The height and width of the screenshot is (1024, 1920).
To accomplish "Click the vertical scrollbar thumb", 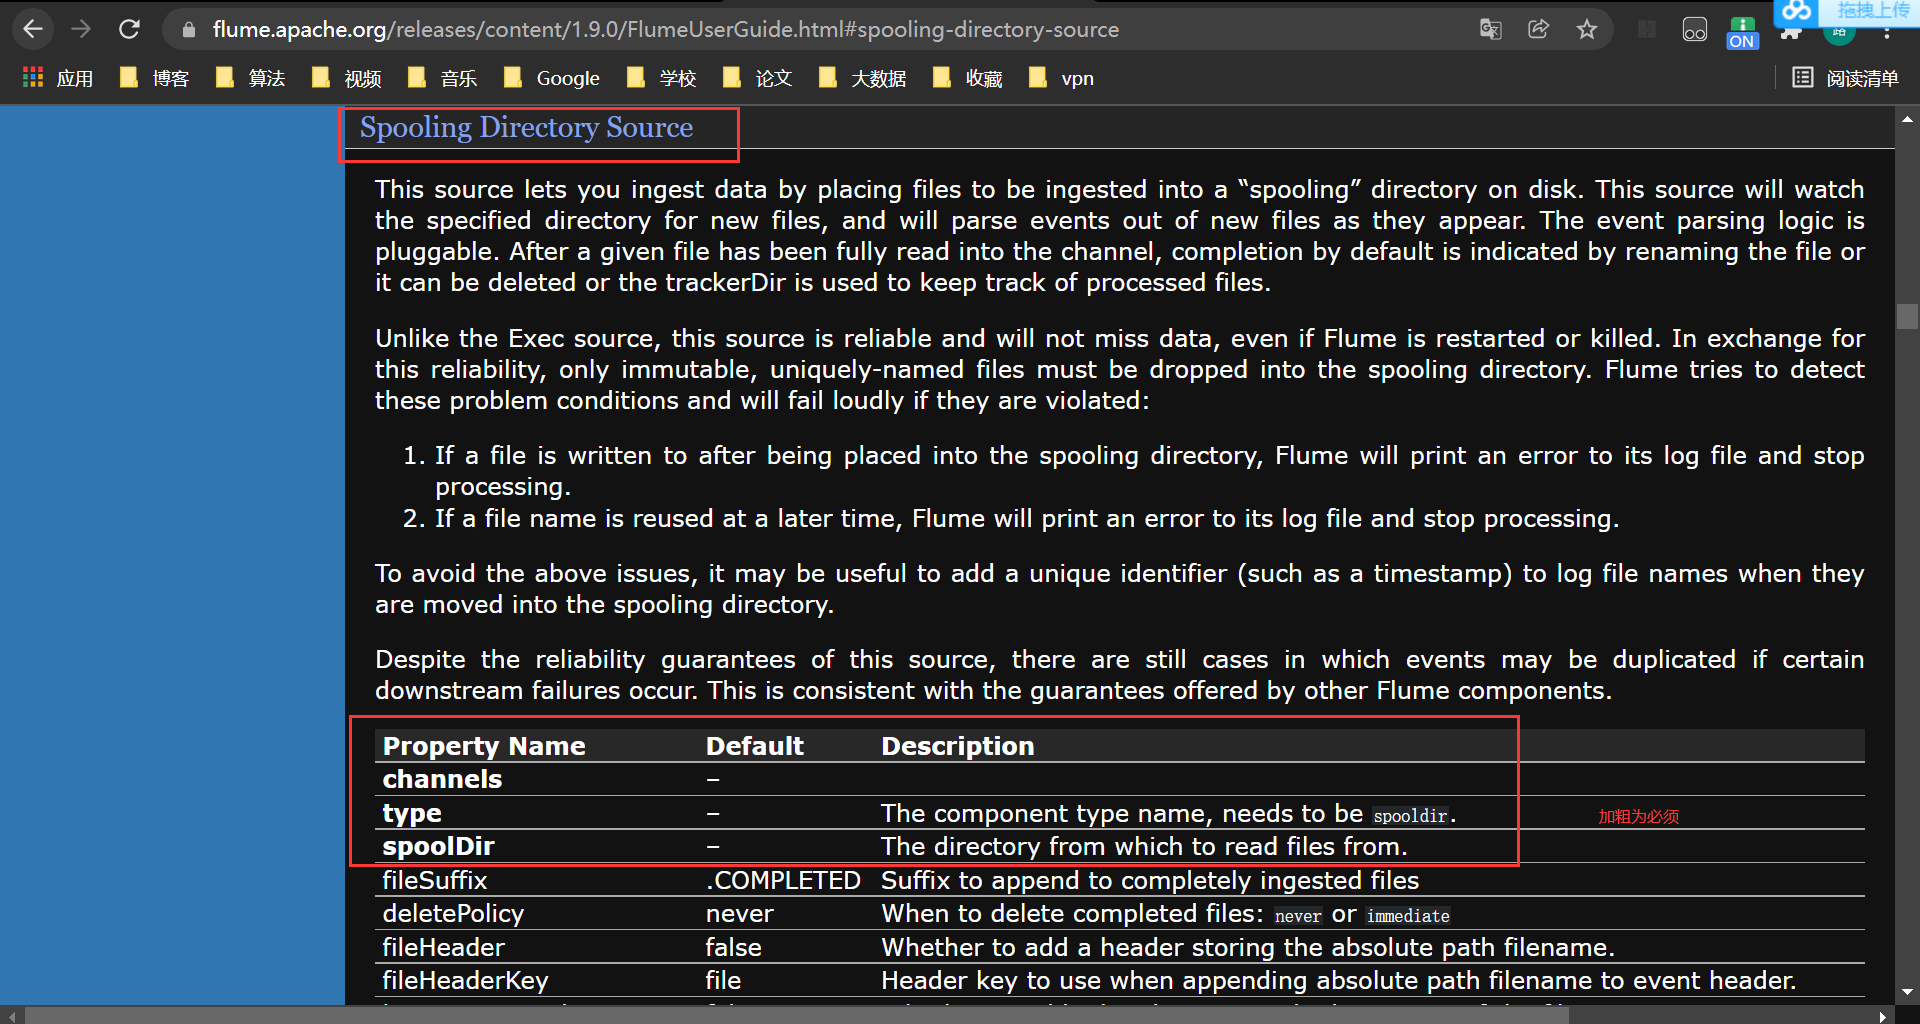I will coord(1907,317).
